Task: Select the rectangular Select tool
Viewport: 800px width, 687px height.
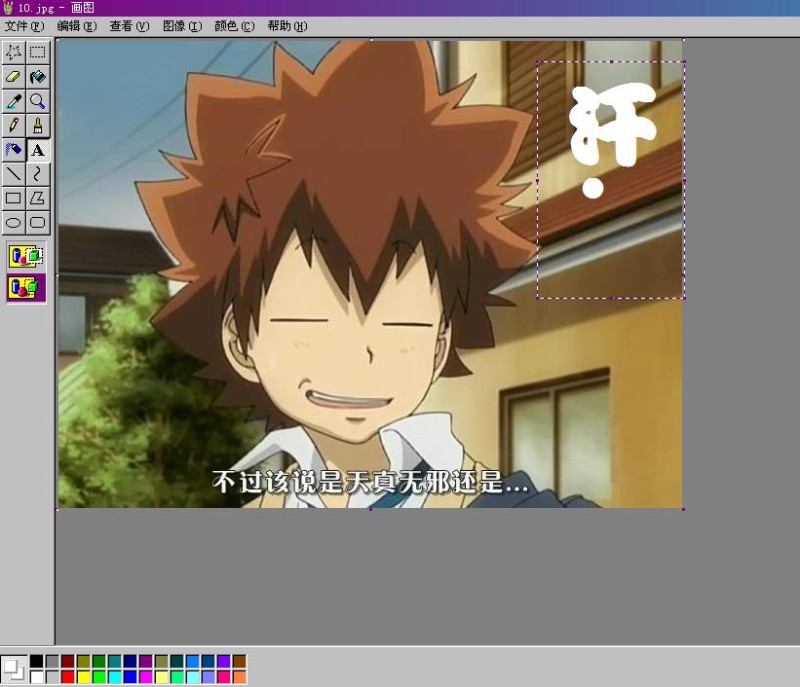Action: (38, 52)
